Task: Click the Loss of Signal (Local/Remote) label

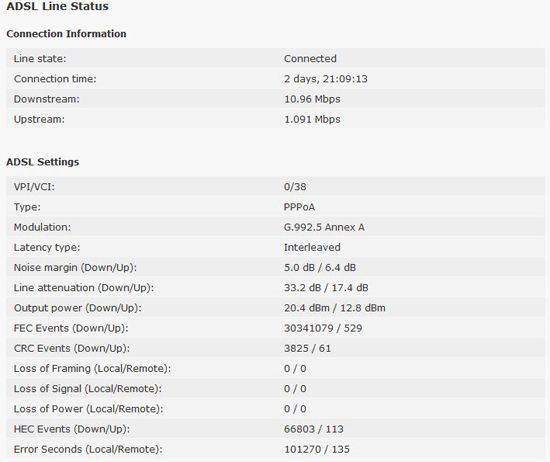Action: [x=88, y=389]
